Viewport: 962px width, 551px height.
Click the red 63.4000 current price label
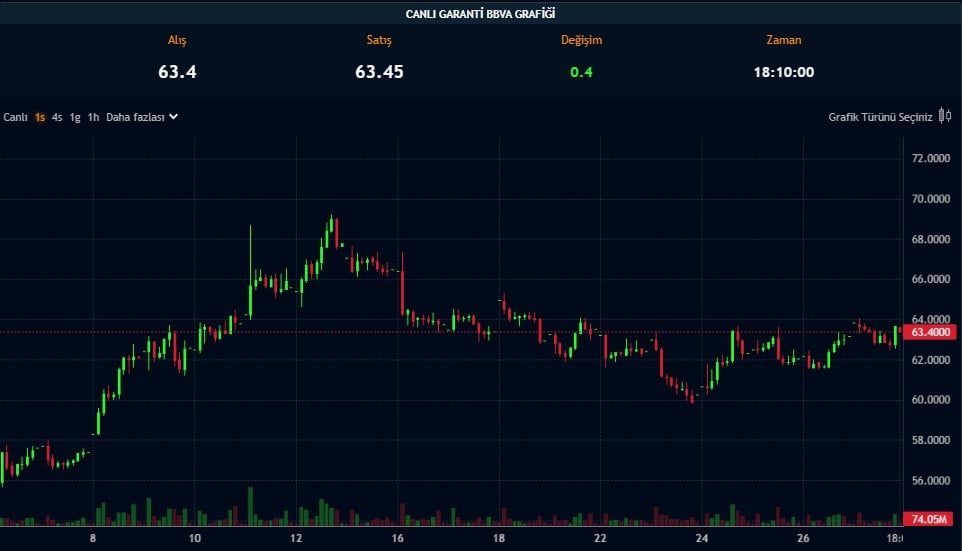pyautogui.click(x=929, y=332)
